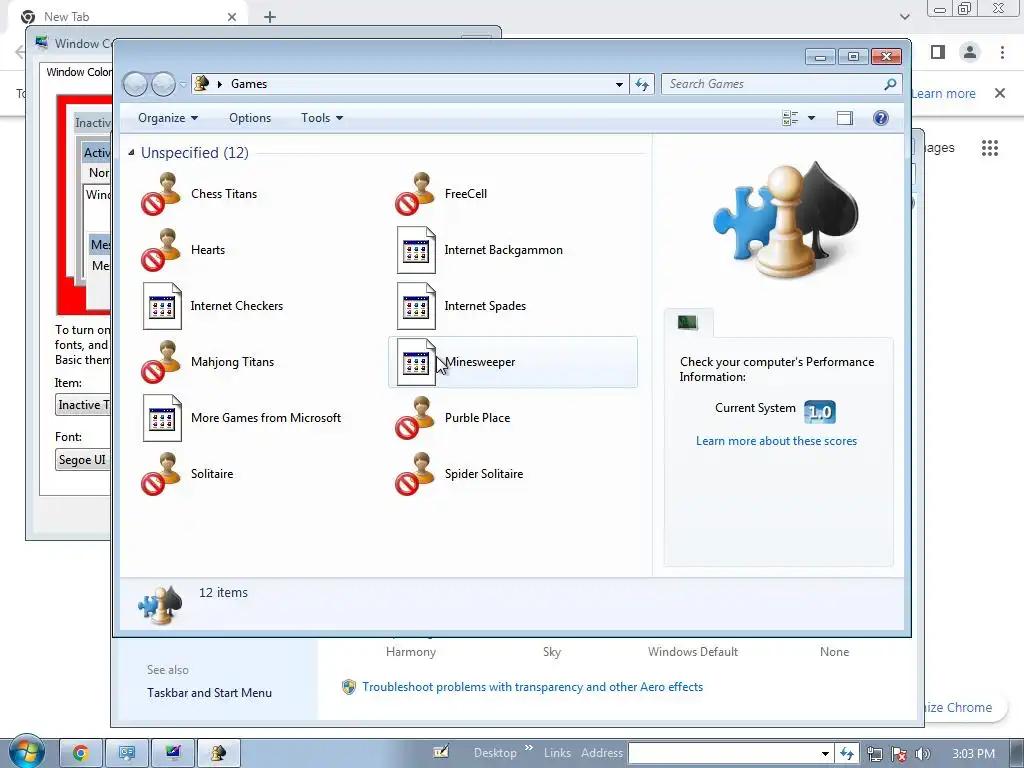This screenshot has height=768, width=1024.
Task: Click the taskbar Address input field
Action: click(724, 754)
